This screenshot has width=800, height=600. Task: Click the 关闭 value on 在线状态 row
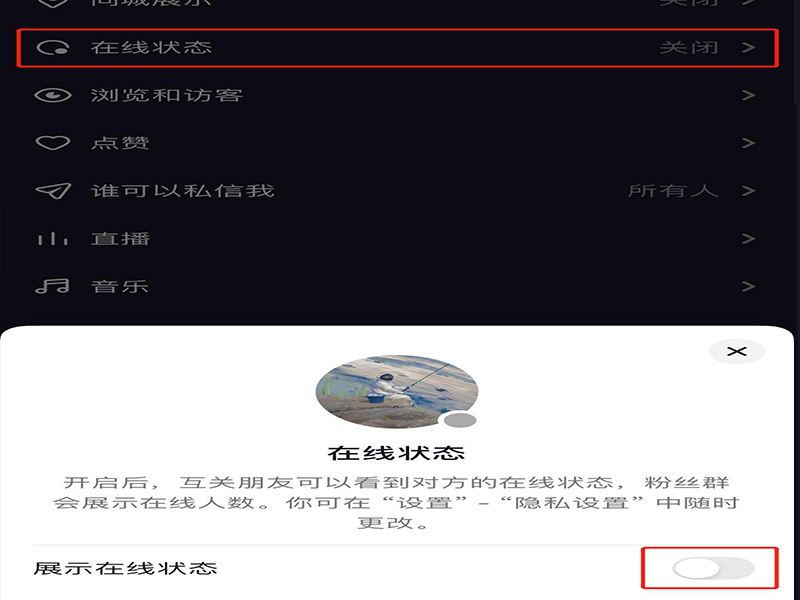[x=689, y=47]
